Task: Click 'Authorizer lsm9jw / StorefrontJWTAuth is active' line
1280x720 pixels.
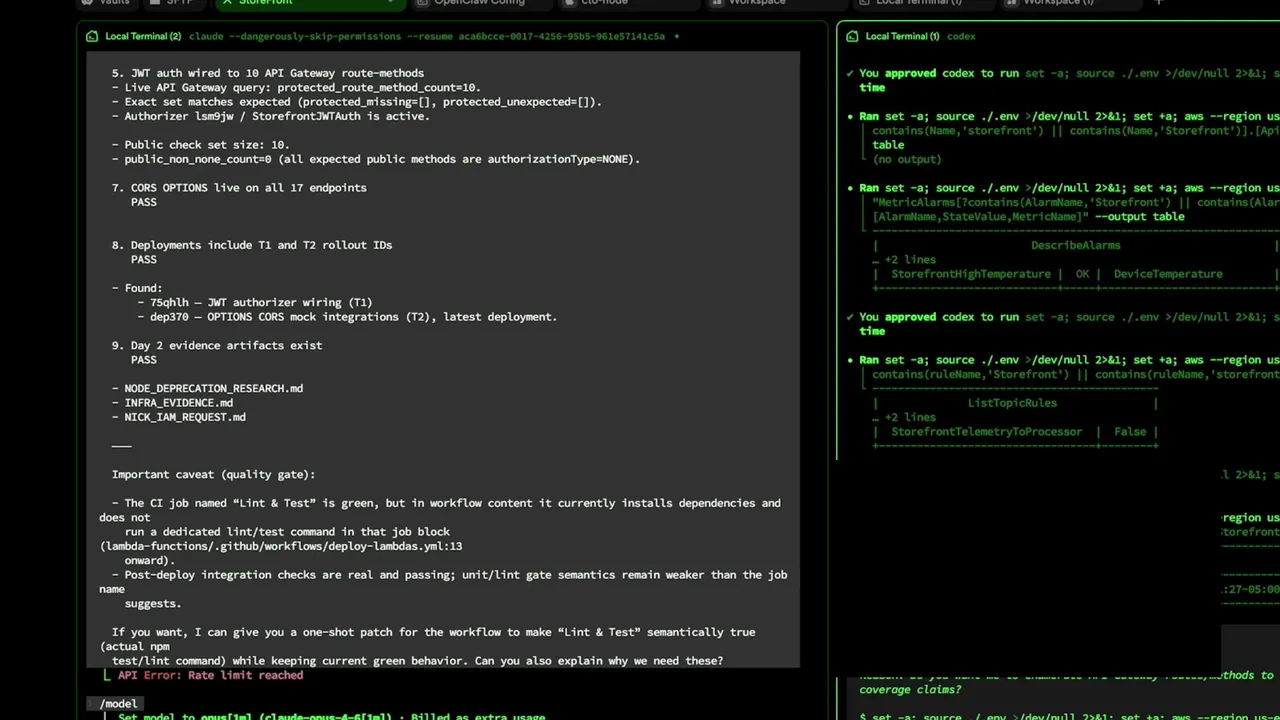Action: [x=271, y=116]
